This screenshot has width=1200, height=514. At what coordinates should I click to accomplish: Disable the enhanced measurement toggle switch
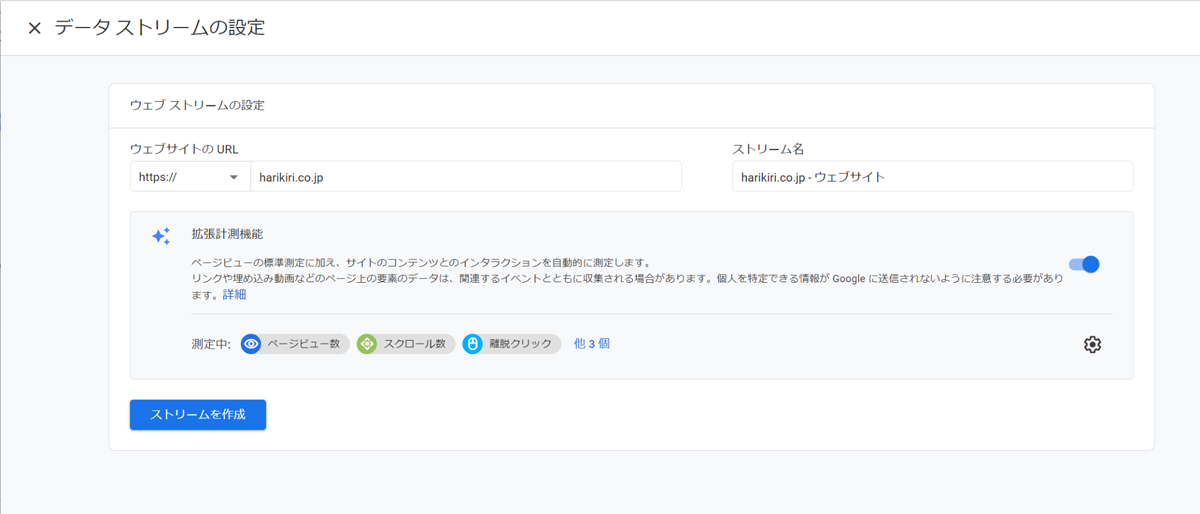coord(1084,265)
